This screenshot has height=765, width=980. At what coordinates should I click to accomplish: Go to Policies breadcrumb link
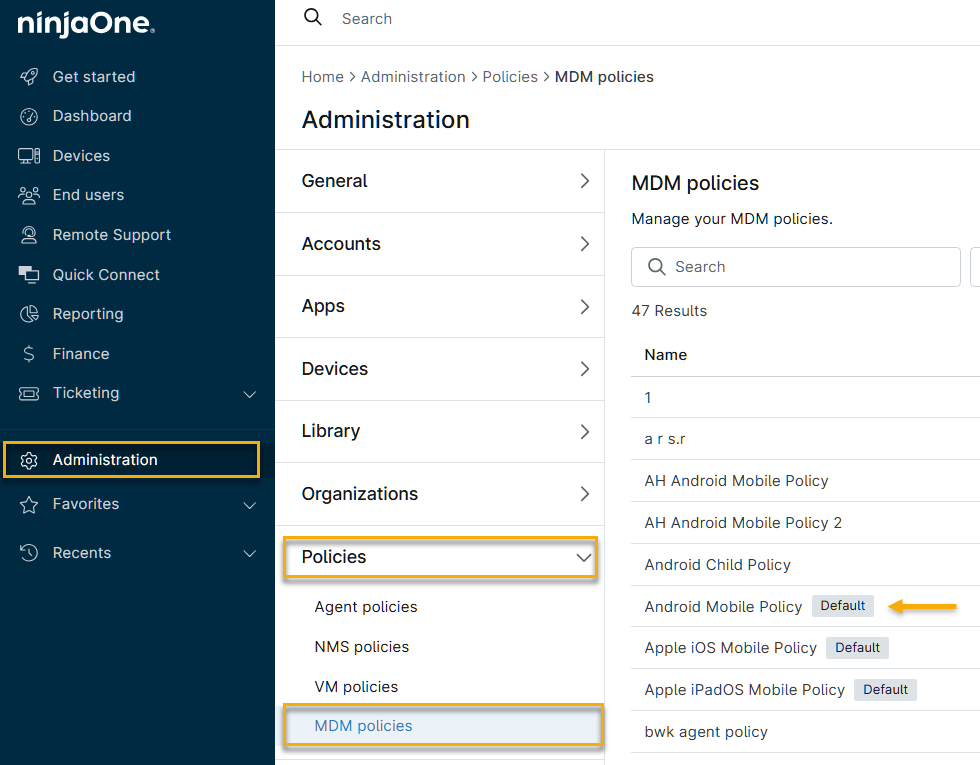pyautogui.click(x=509, y=77)
